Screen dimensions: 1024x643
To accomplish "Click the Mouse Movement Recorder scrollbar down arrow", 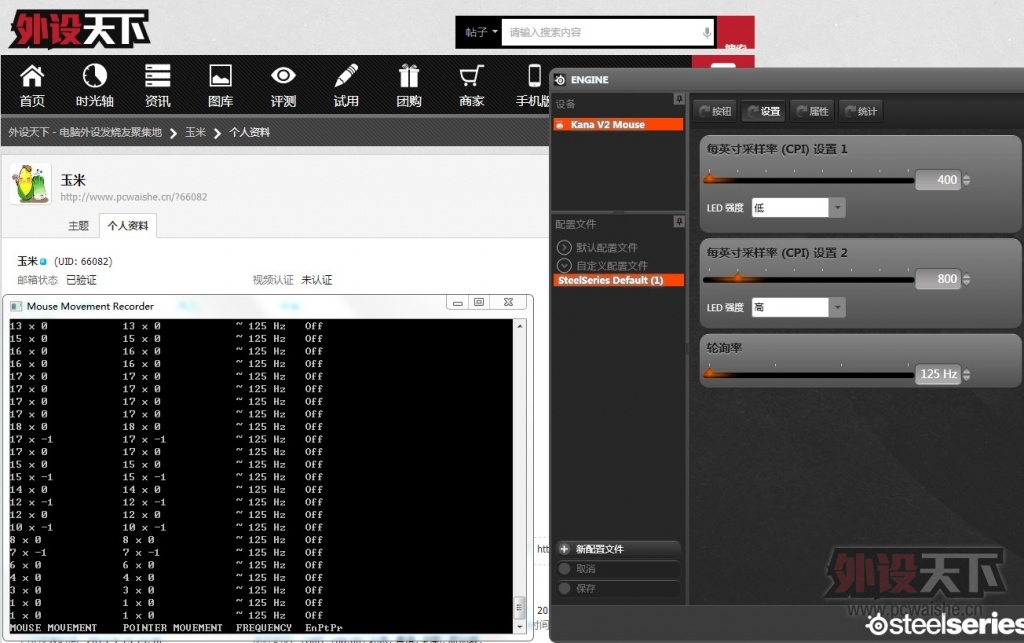I will pos(520,627).
